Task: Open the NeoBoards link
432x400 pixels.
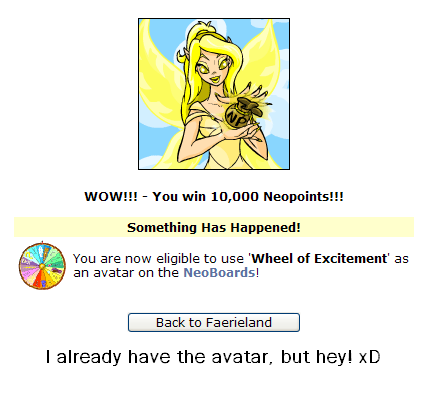Action: [x=219, y=273]
